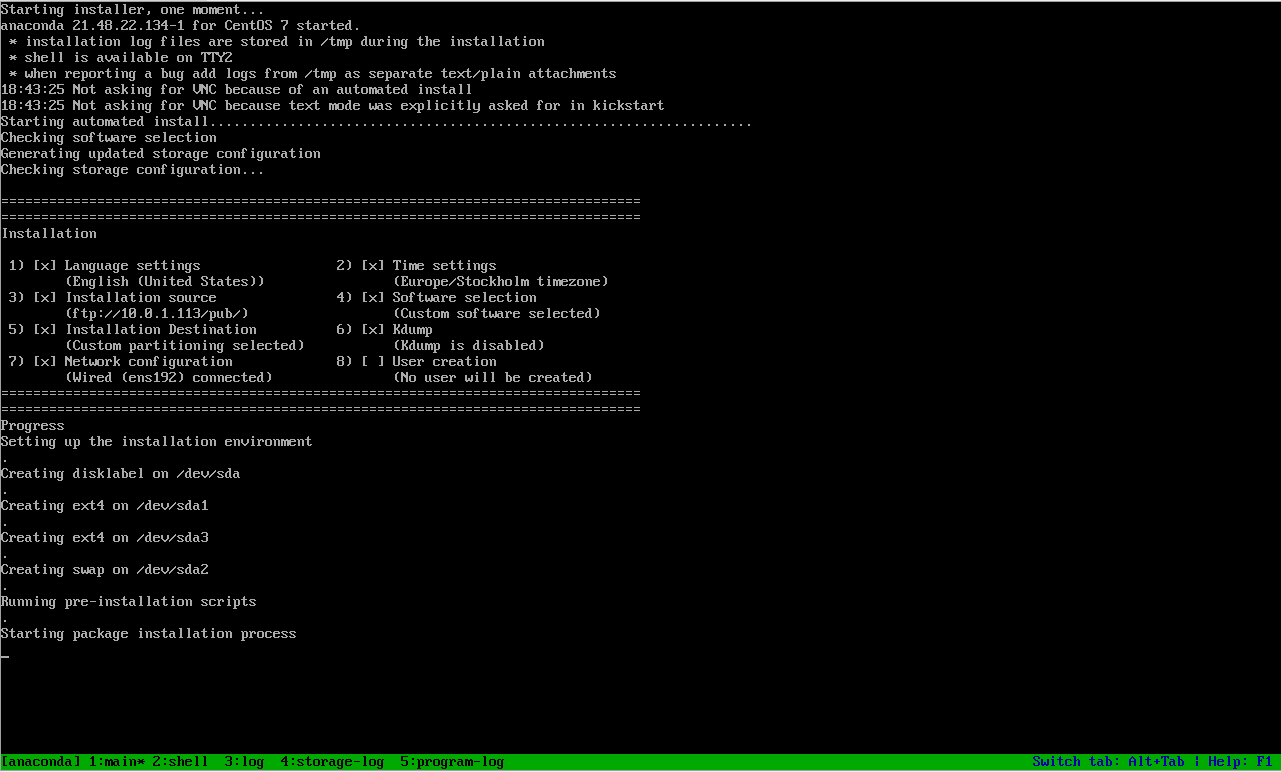
Task: Toggle the Software selection [x] checkbox
Action: [372, 298]
